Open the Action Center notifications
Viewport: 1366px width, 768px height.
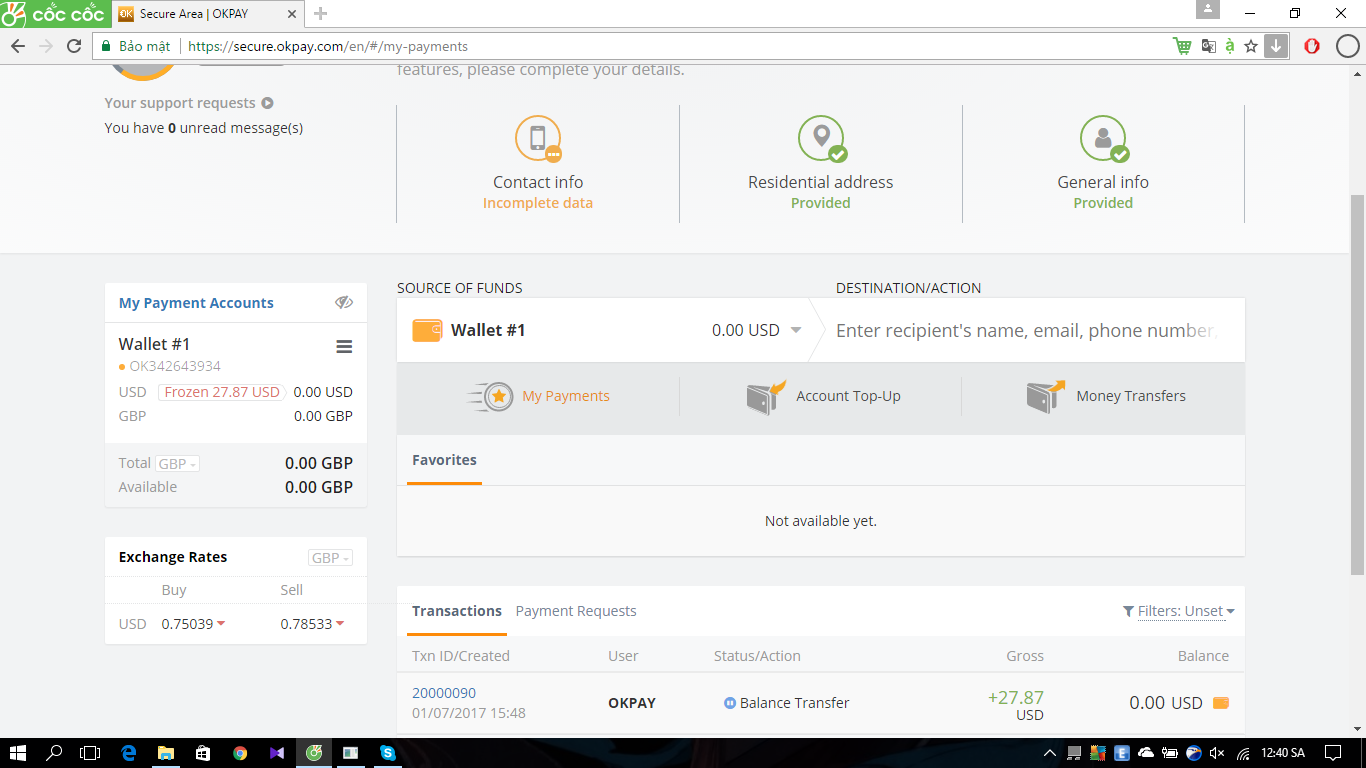pyautogui.click(x=1333, y=752)
